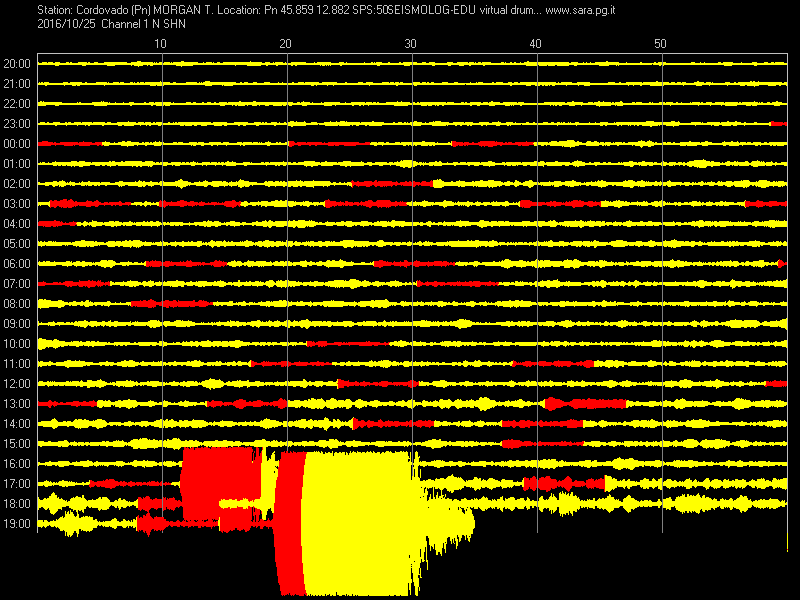The width and height of the screenshot is (800, 600).
Task: Click the 13:00 hour label
Action: tap(17, 404)
